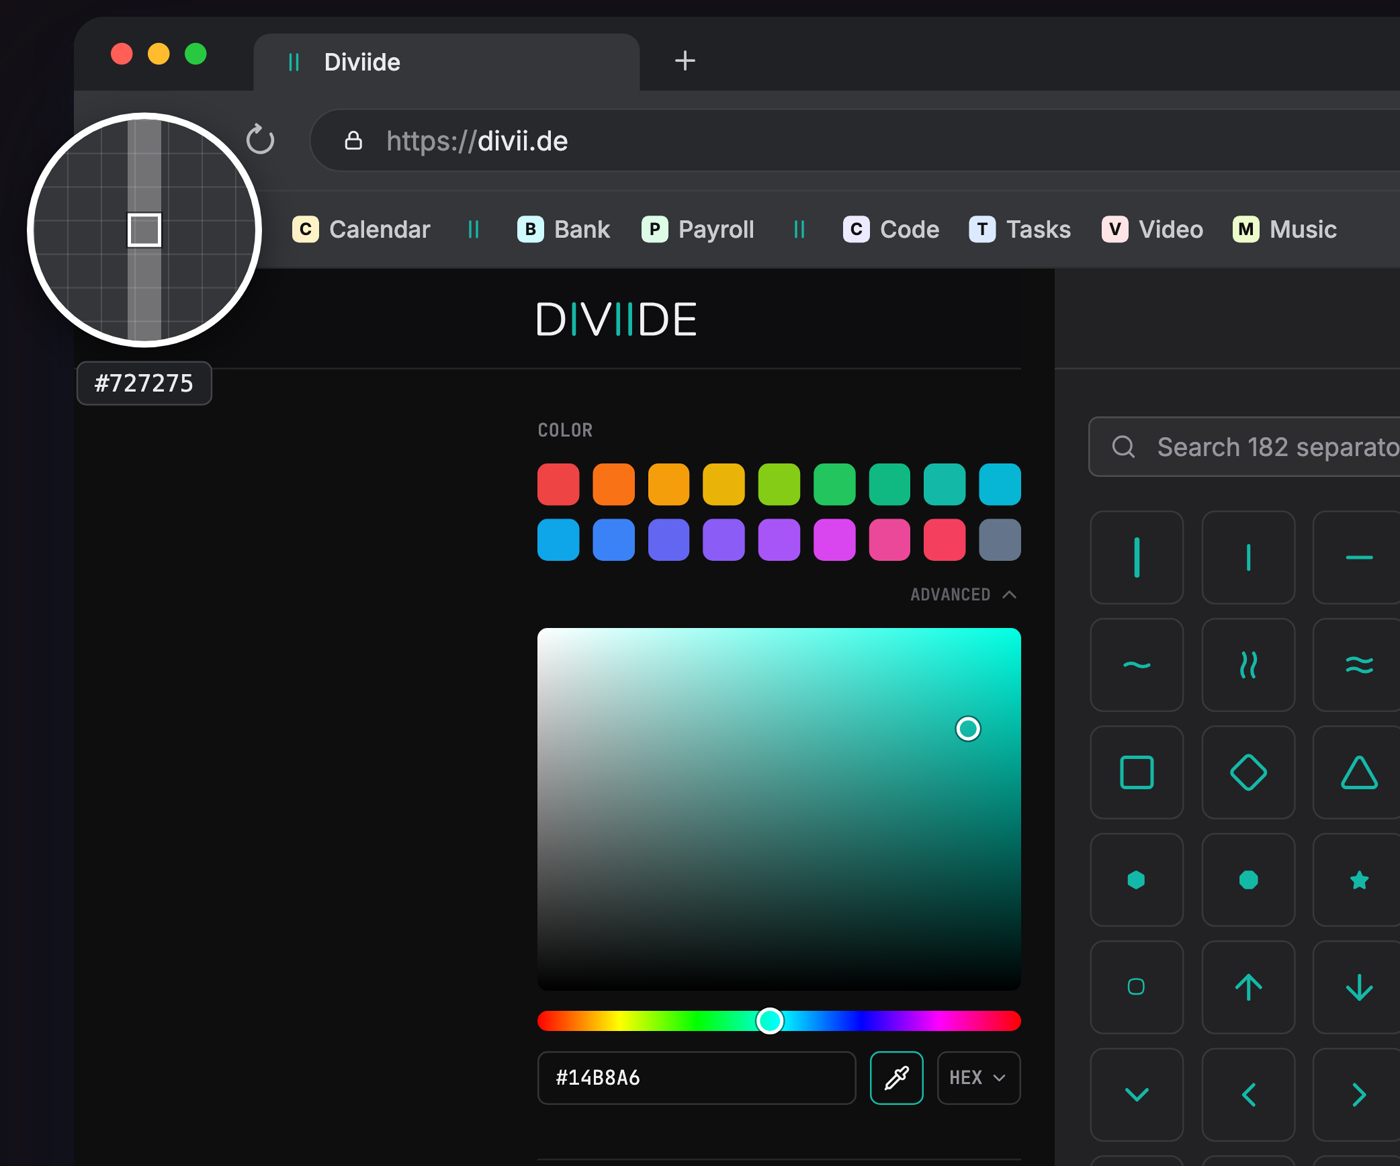Pick the horizontal dash separator
This screenshot has width=1400, height=1166.
tap(1358, 557)
